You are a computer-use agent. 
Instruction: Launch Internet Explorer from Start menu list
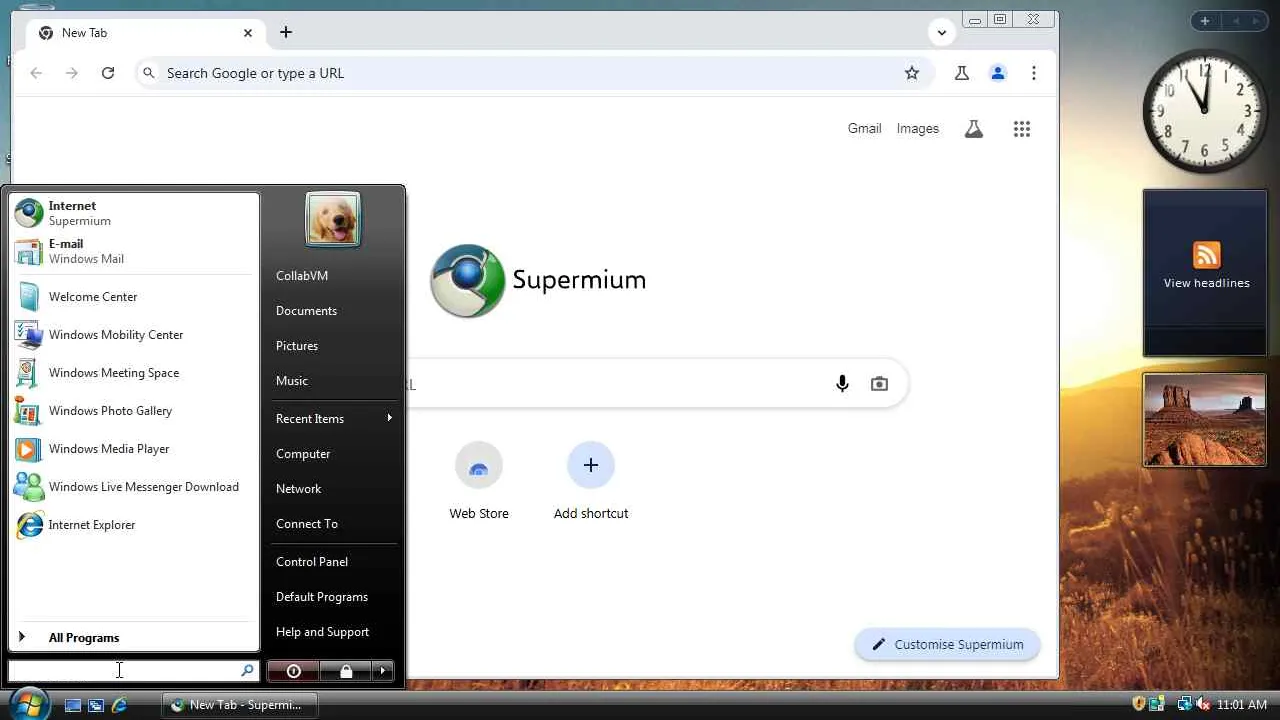pos(134,525)
